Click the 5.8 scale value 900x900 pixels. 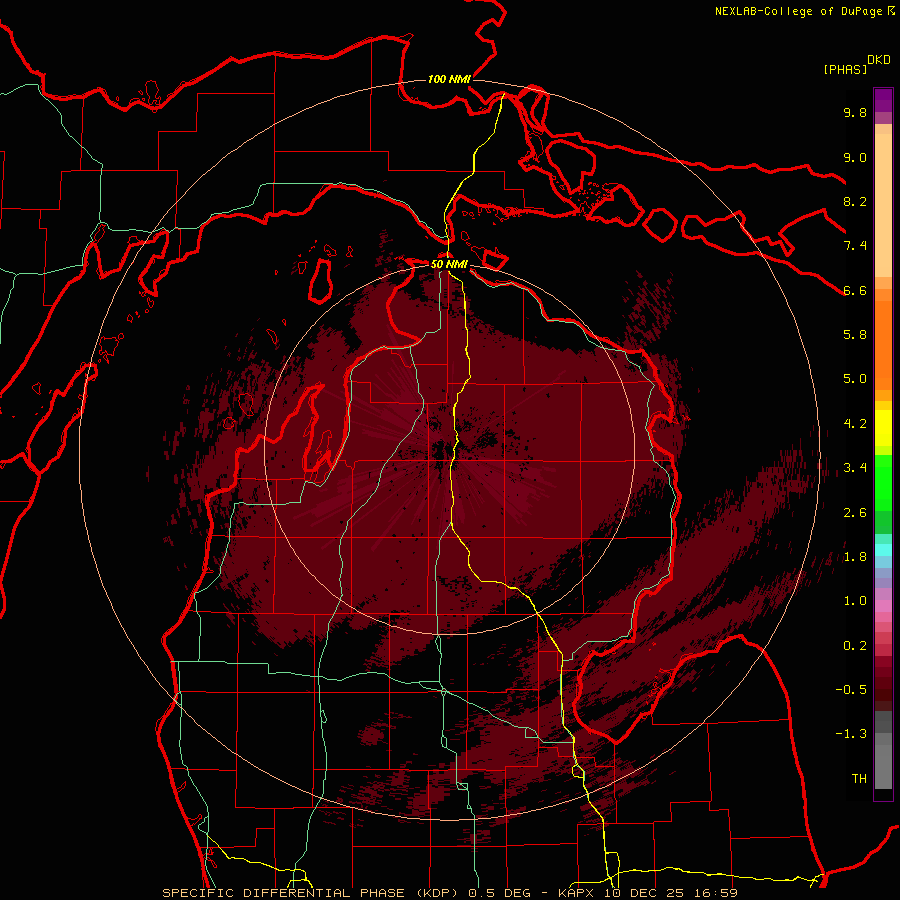[855, 335]
